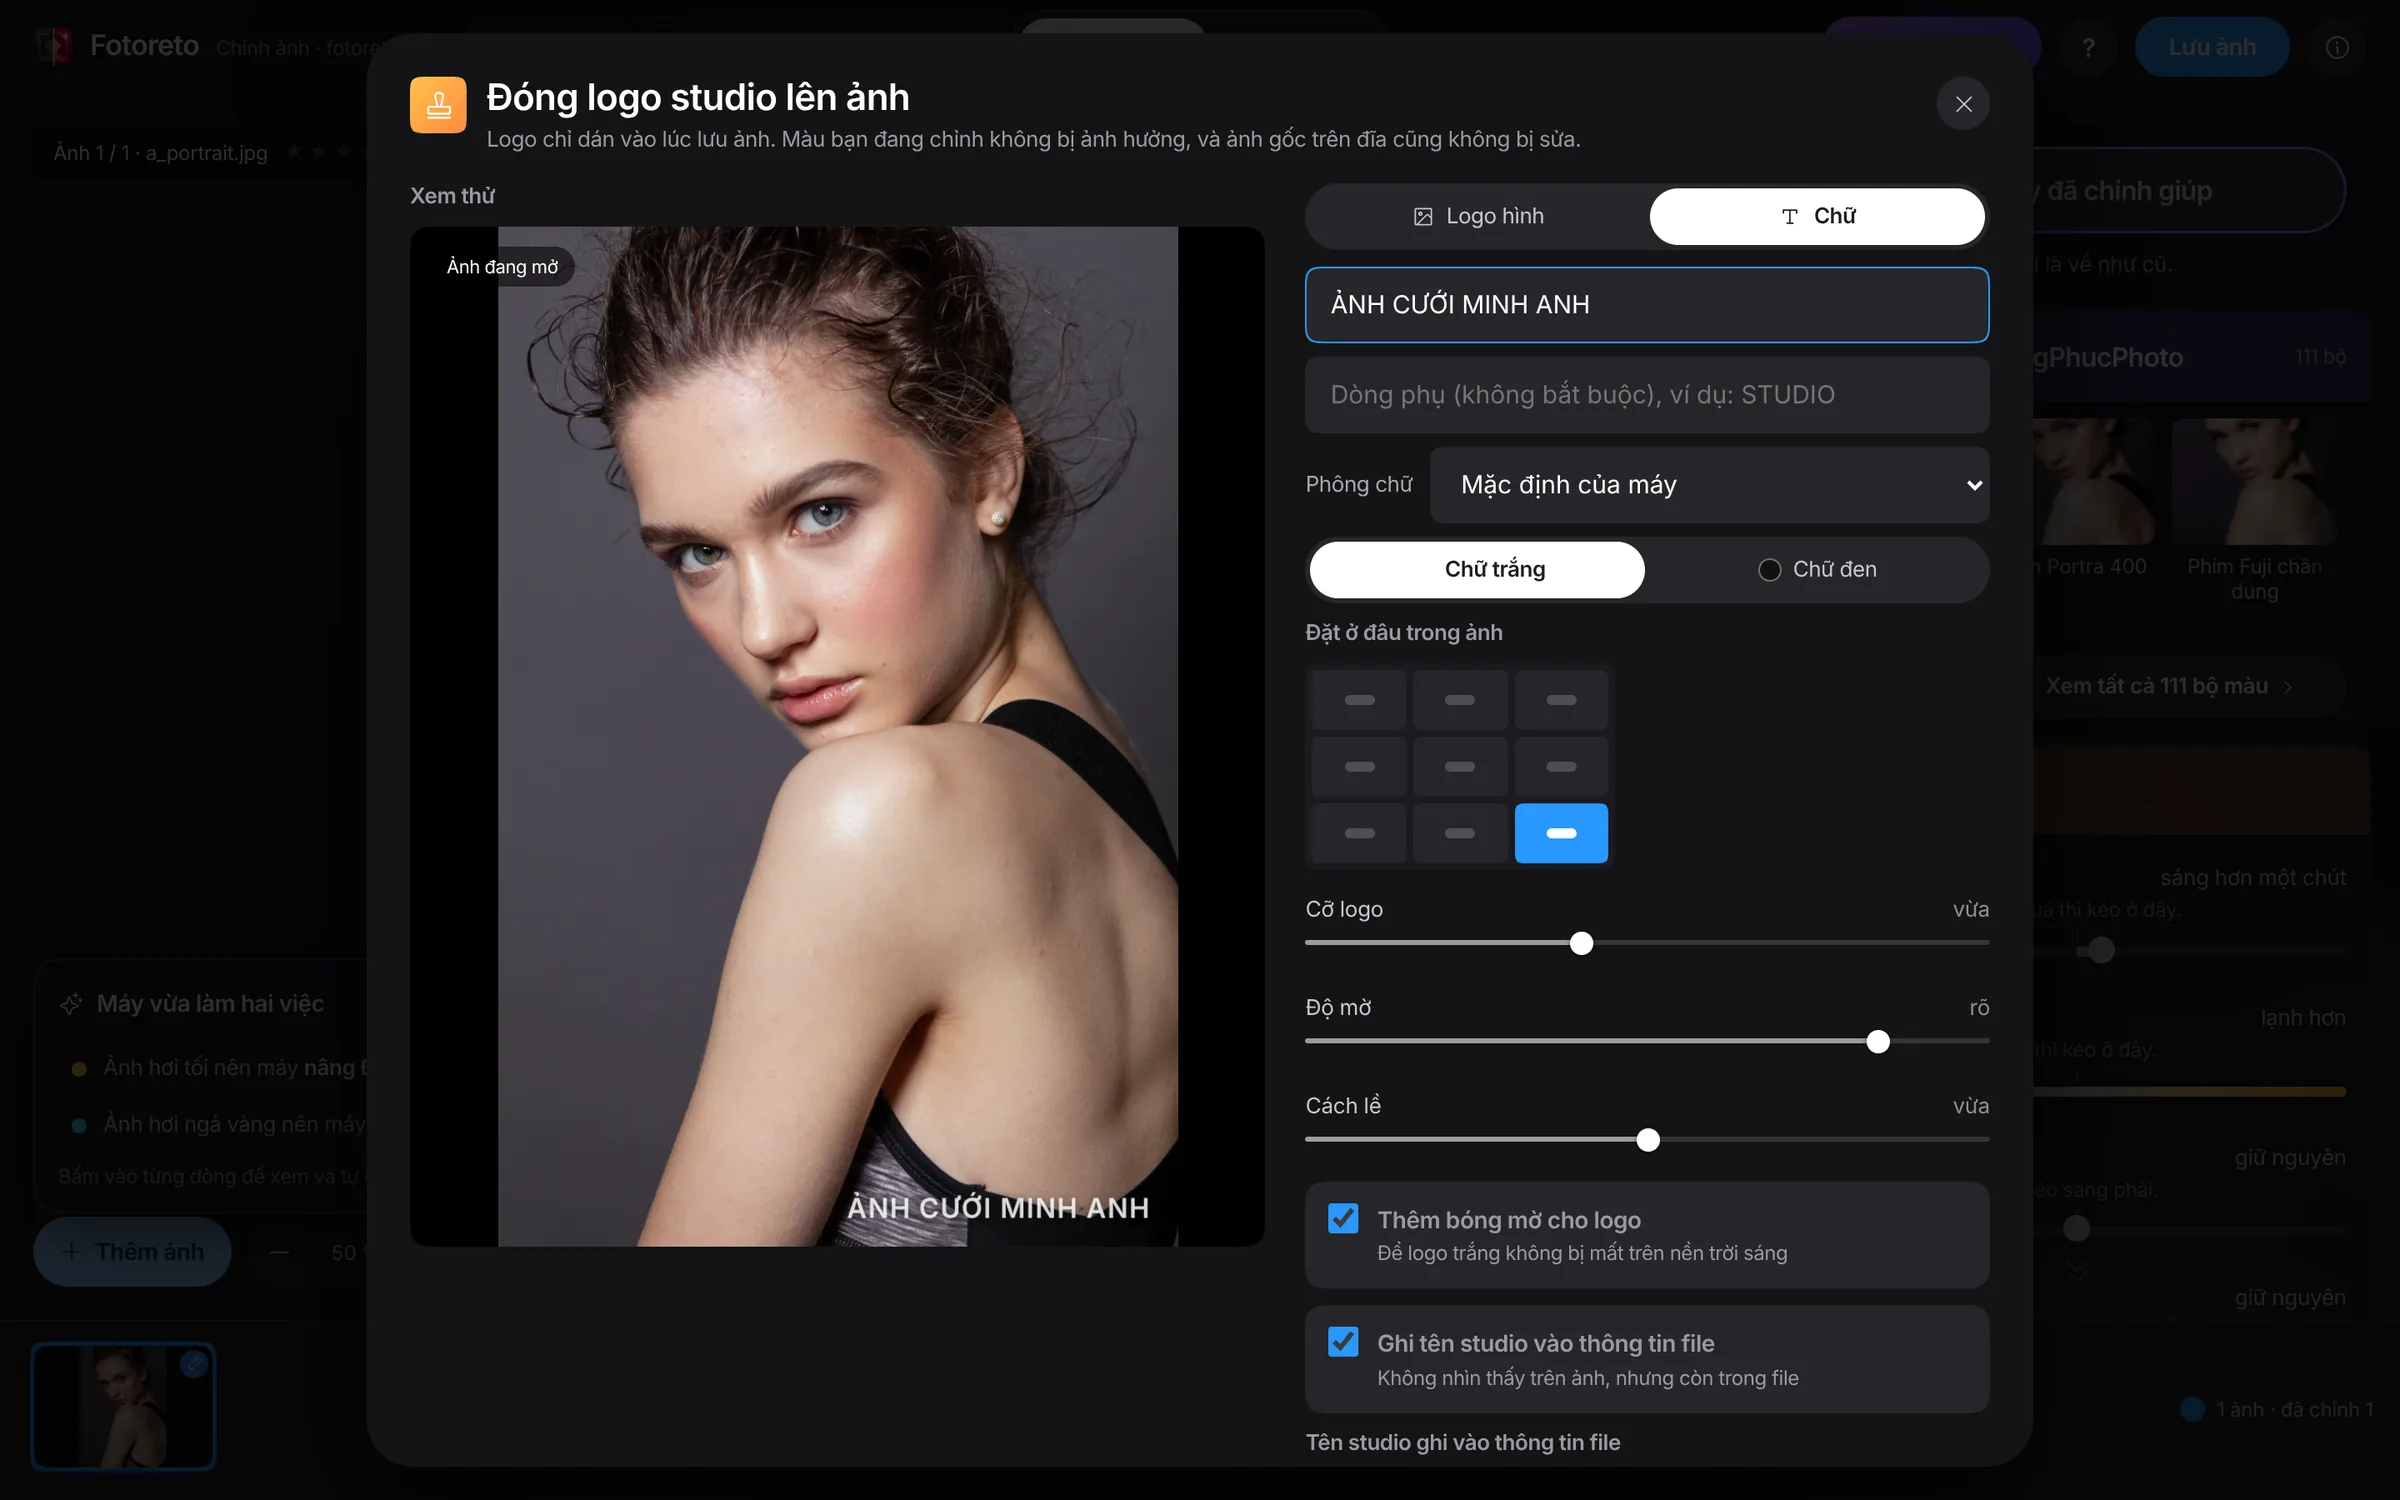Open the Phông chữ font dropdown

tap(1709, 485)
